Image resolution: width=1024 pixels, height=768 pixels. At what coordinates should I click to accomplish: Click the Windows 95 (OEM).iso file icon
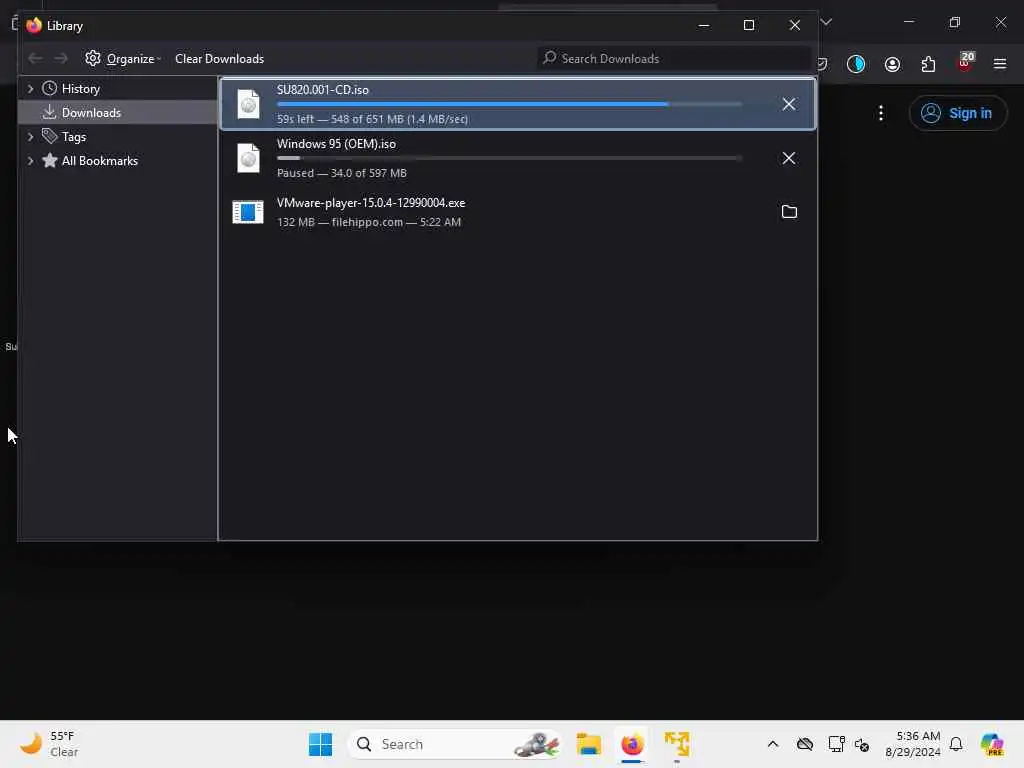tap(248, 158)
